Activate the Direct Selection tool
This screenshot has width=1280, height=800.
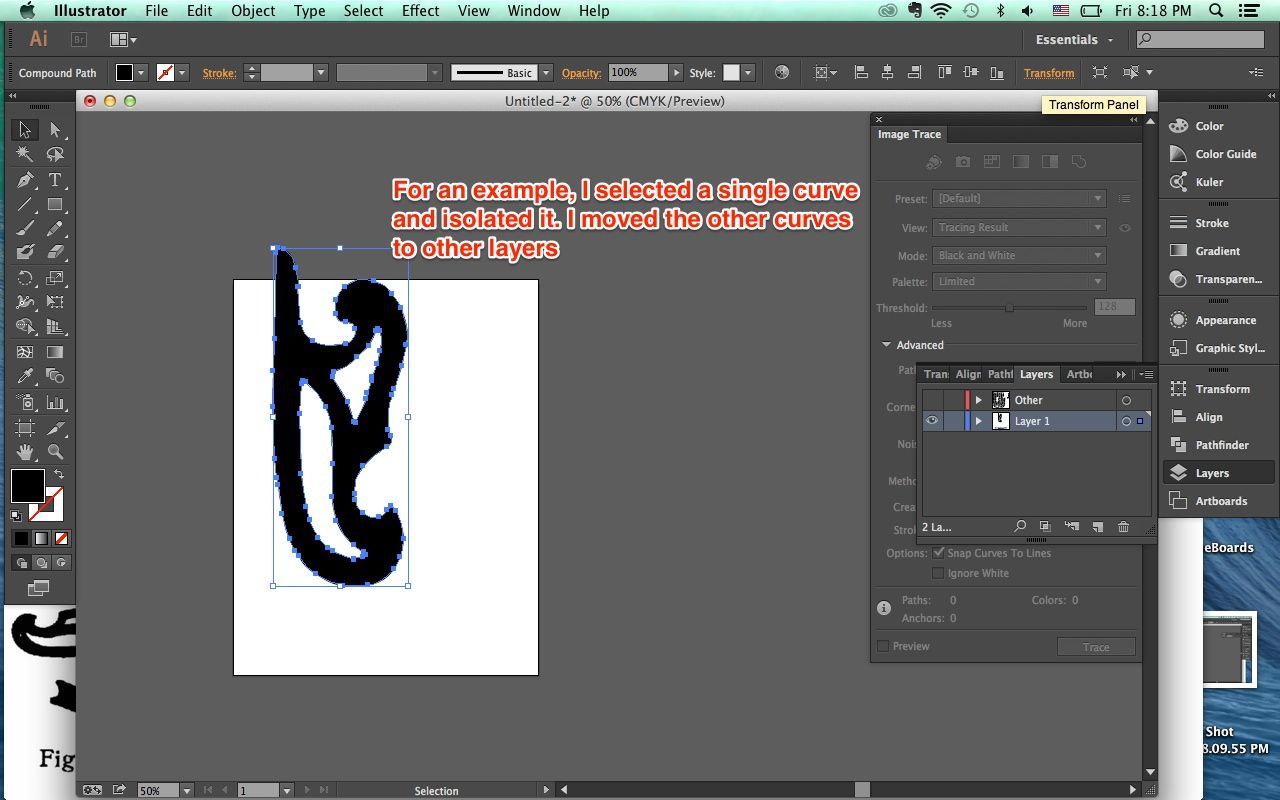point(55,130)
